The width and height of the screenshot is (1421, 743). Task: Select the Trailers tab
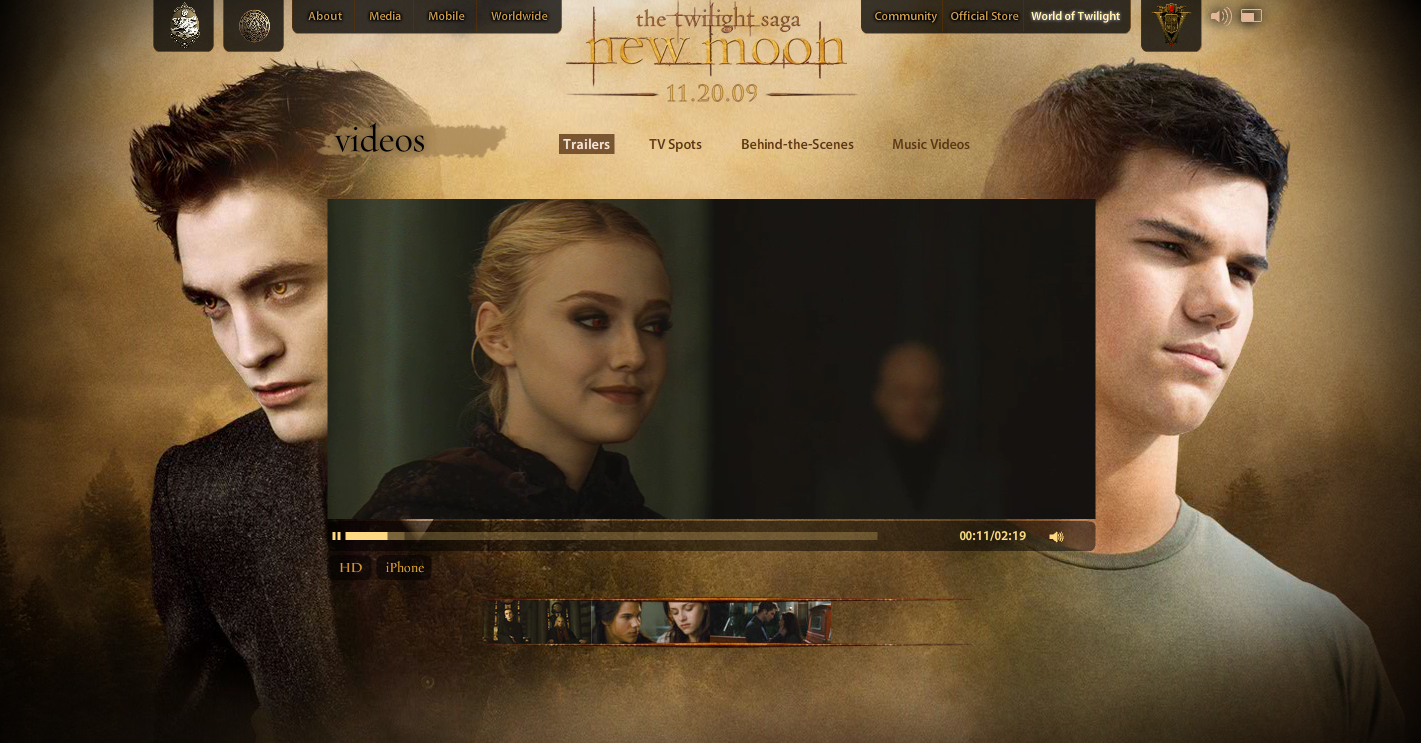[x=586, y=144]
